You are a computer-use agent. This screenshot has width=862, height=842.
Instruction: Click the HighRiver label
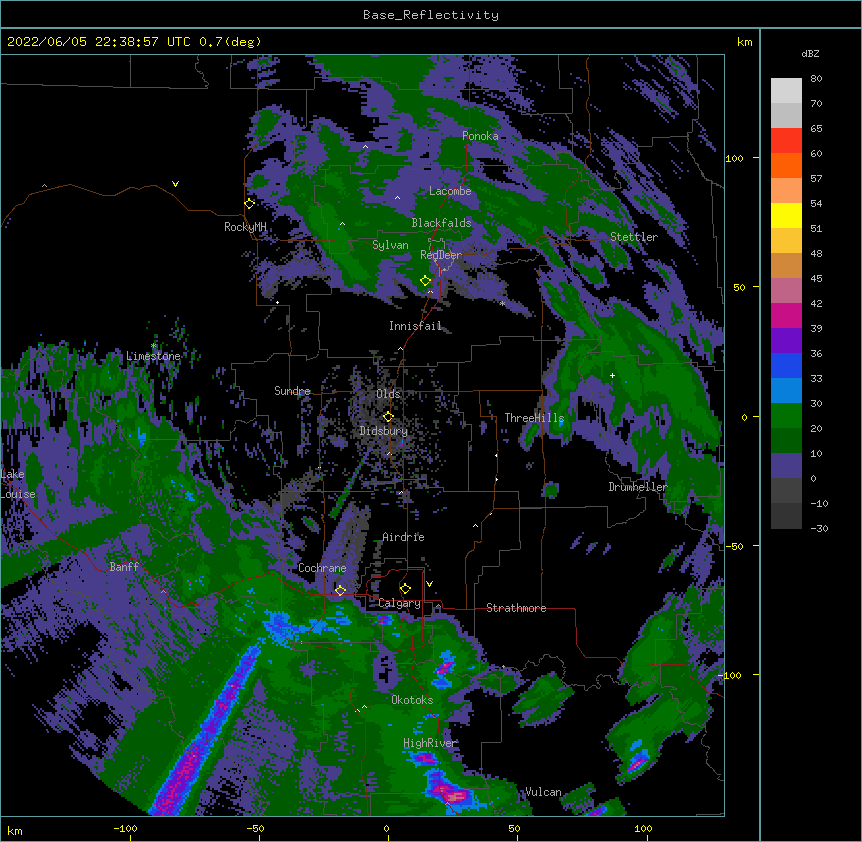coord(430,743)
